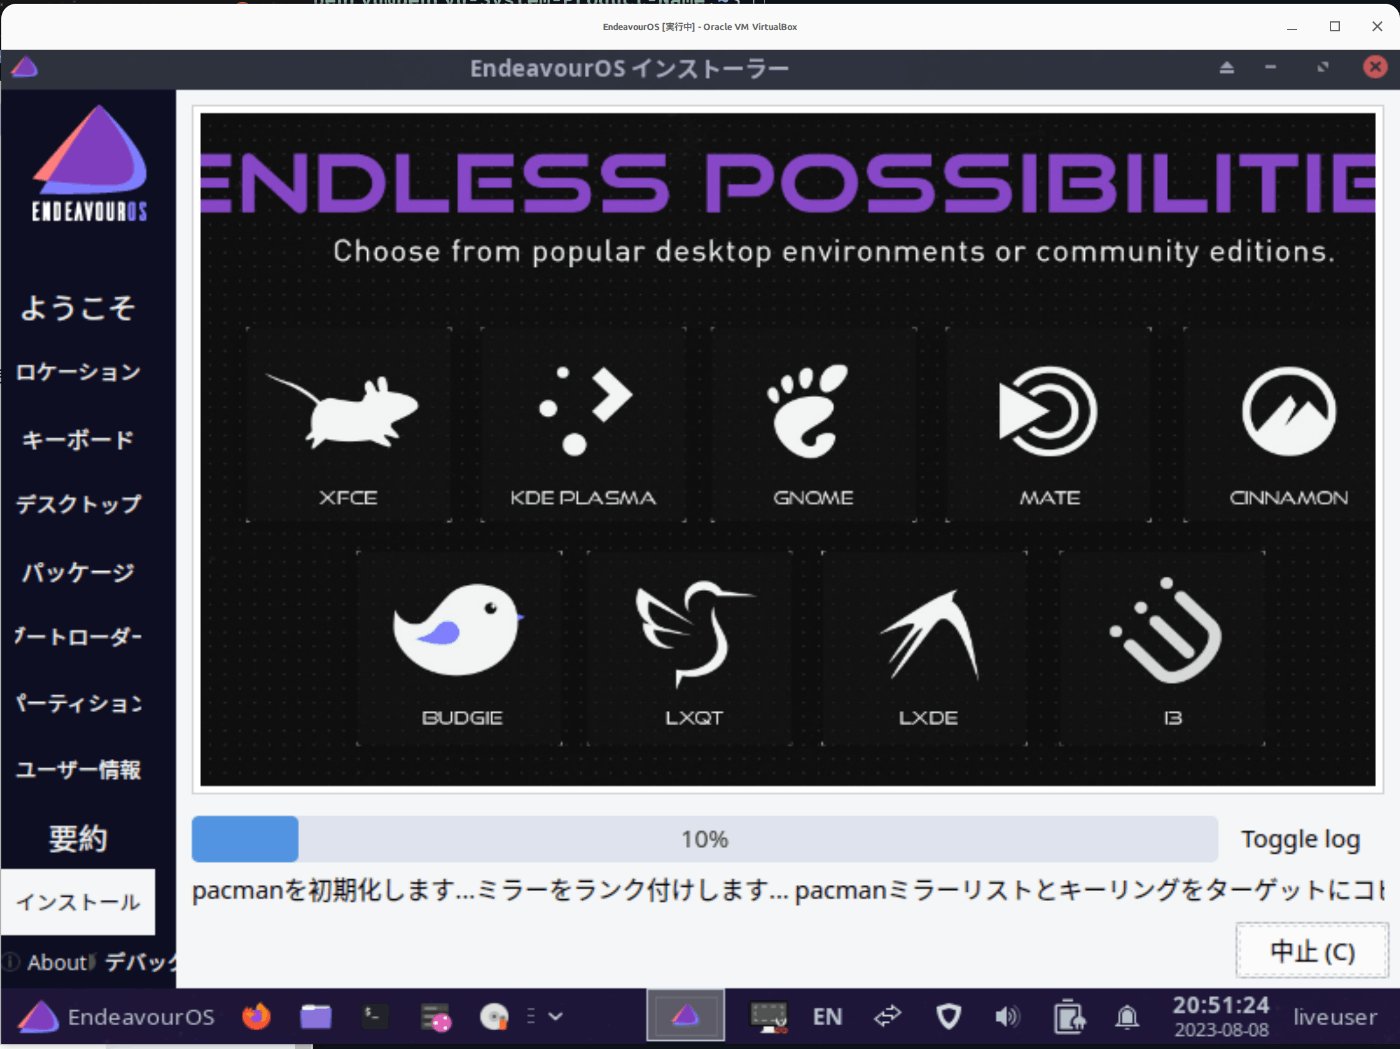Cancel installation with 中止 (C) button
This screenshot has height=1049, width=1400.
[1312, 951]
